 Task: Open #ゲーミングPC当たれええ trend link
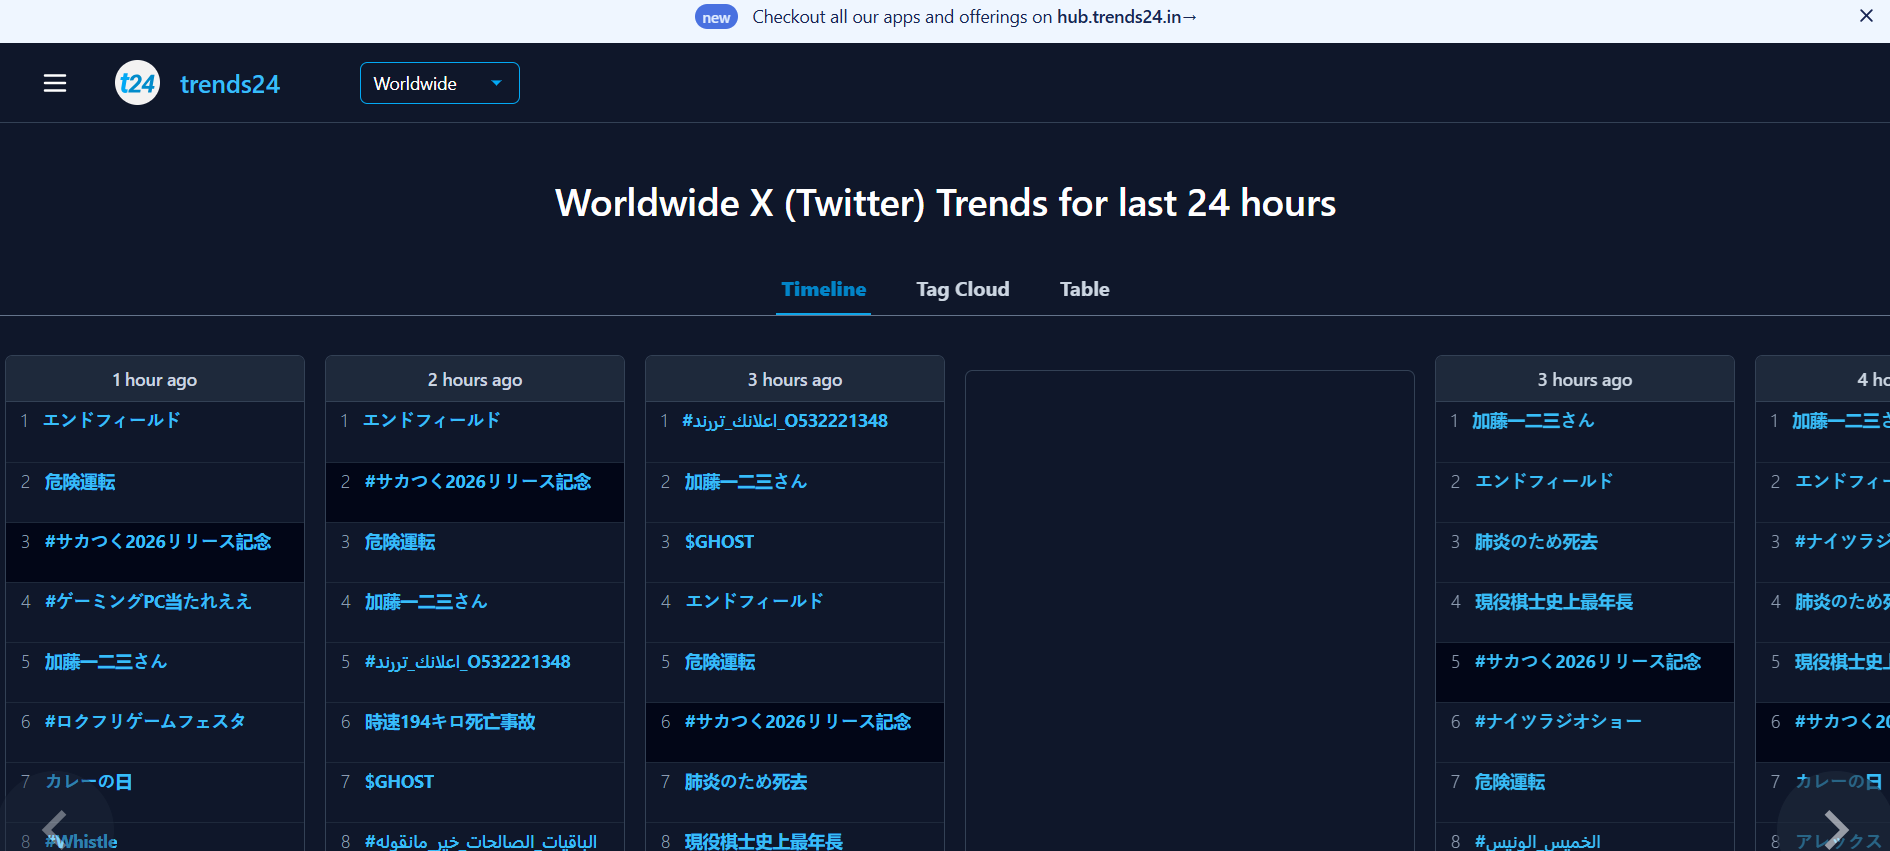(148, 602)
